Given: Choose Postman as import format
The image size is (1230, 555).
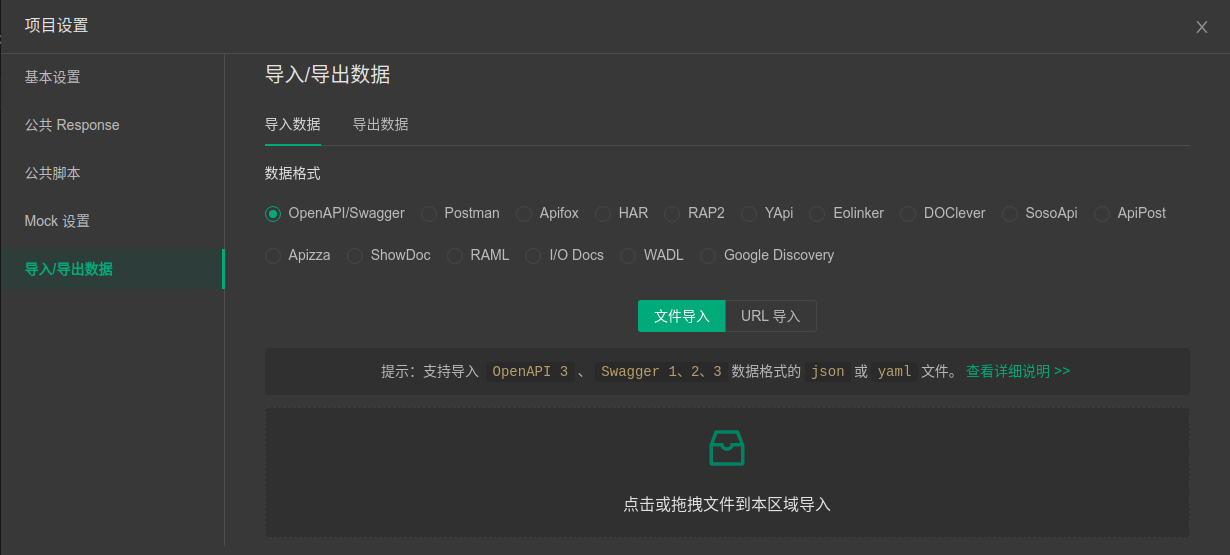Looking at the screenshot, I should click(429, 213).
